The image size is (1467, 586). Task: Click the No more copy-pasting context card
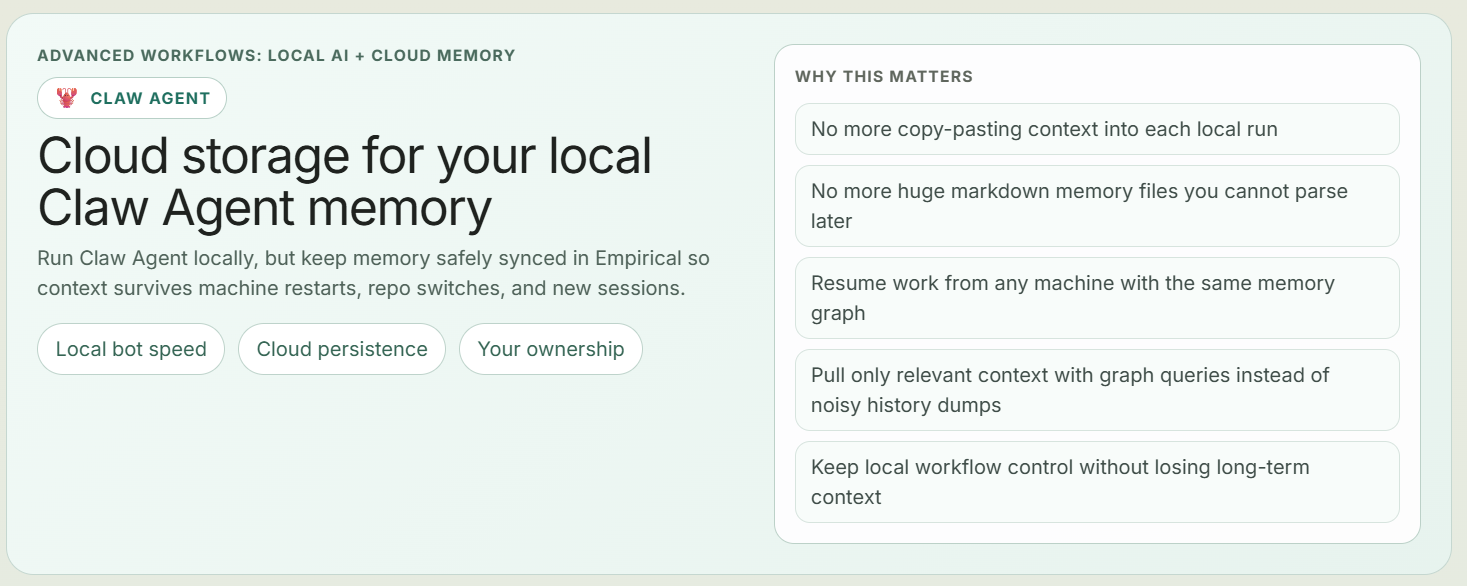(1097, 129)
